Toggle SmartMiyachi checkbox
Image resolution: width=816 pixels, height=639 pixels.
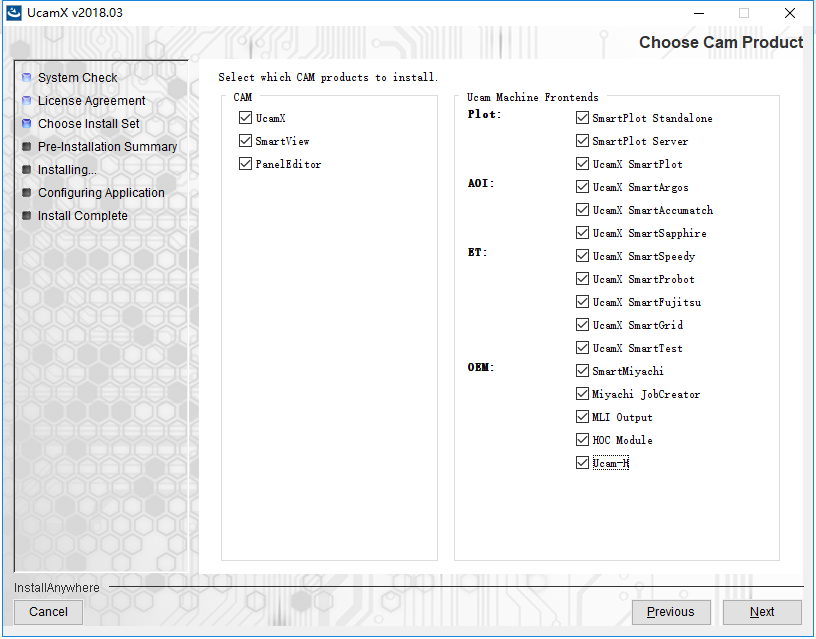pos(582,370)
